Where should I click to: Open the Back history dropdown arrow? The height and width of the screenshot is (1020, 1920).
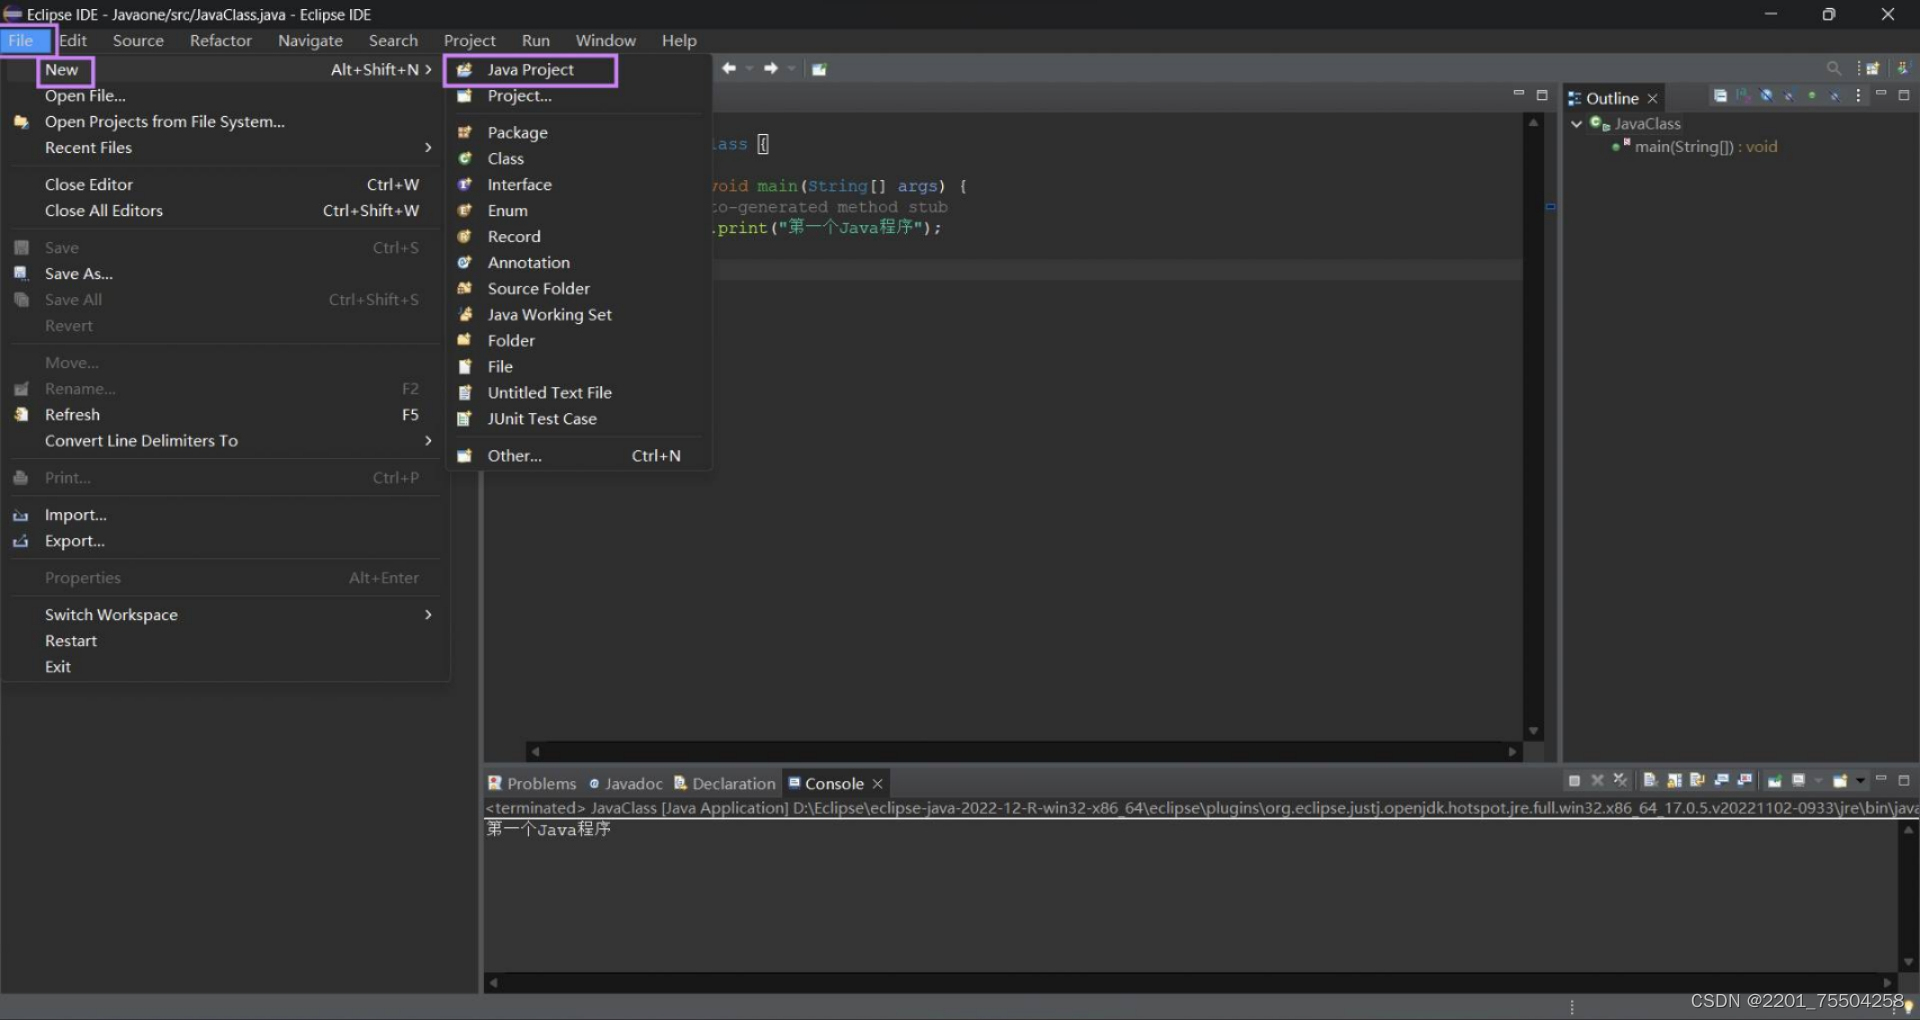coord(749,69)
